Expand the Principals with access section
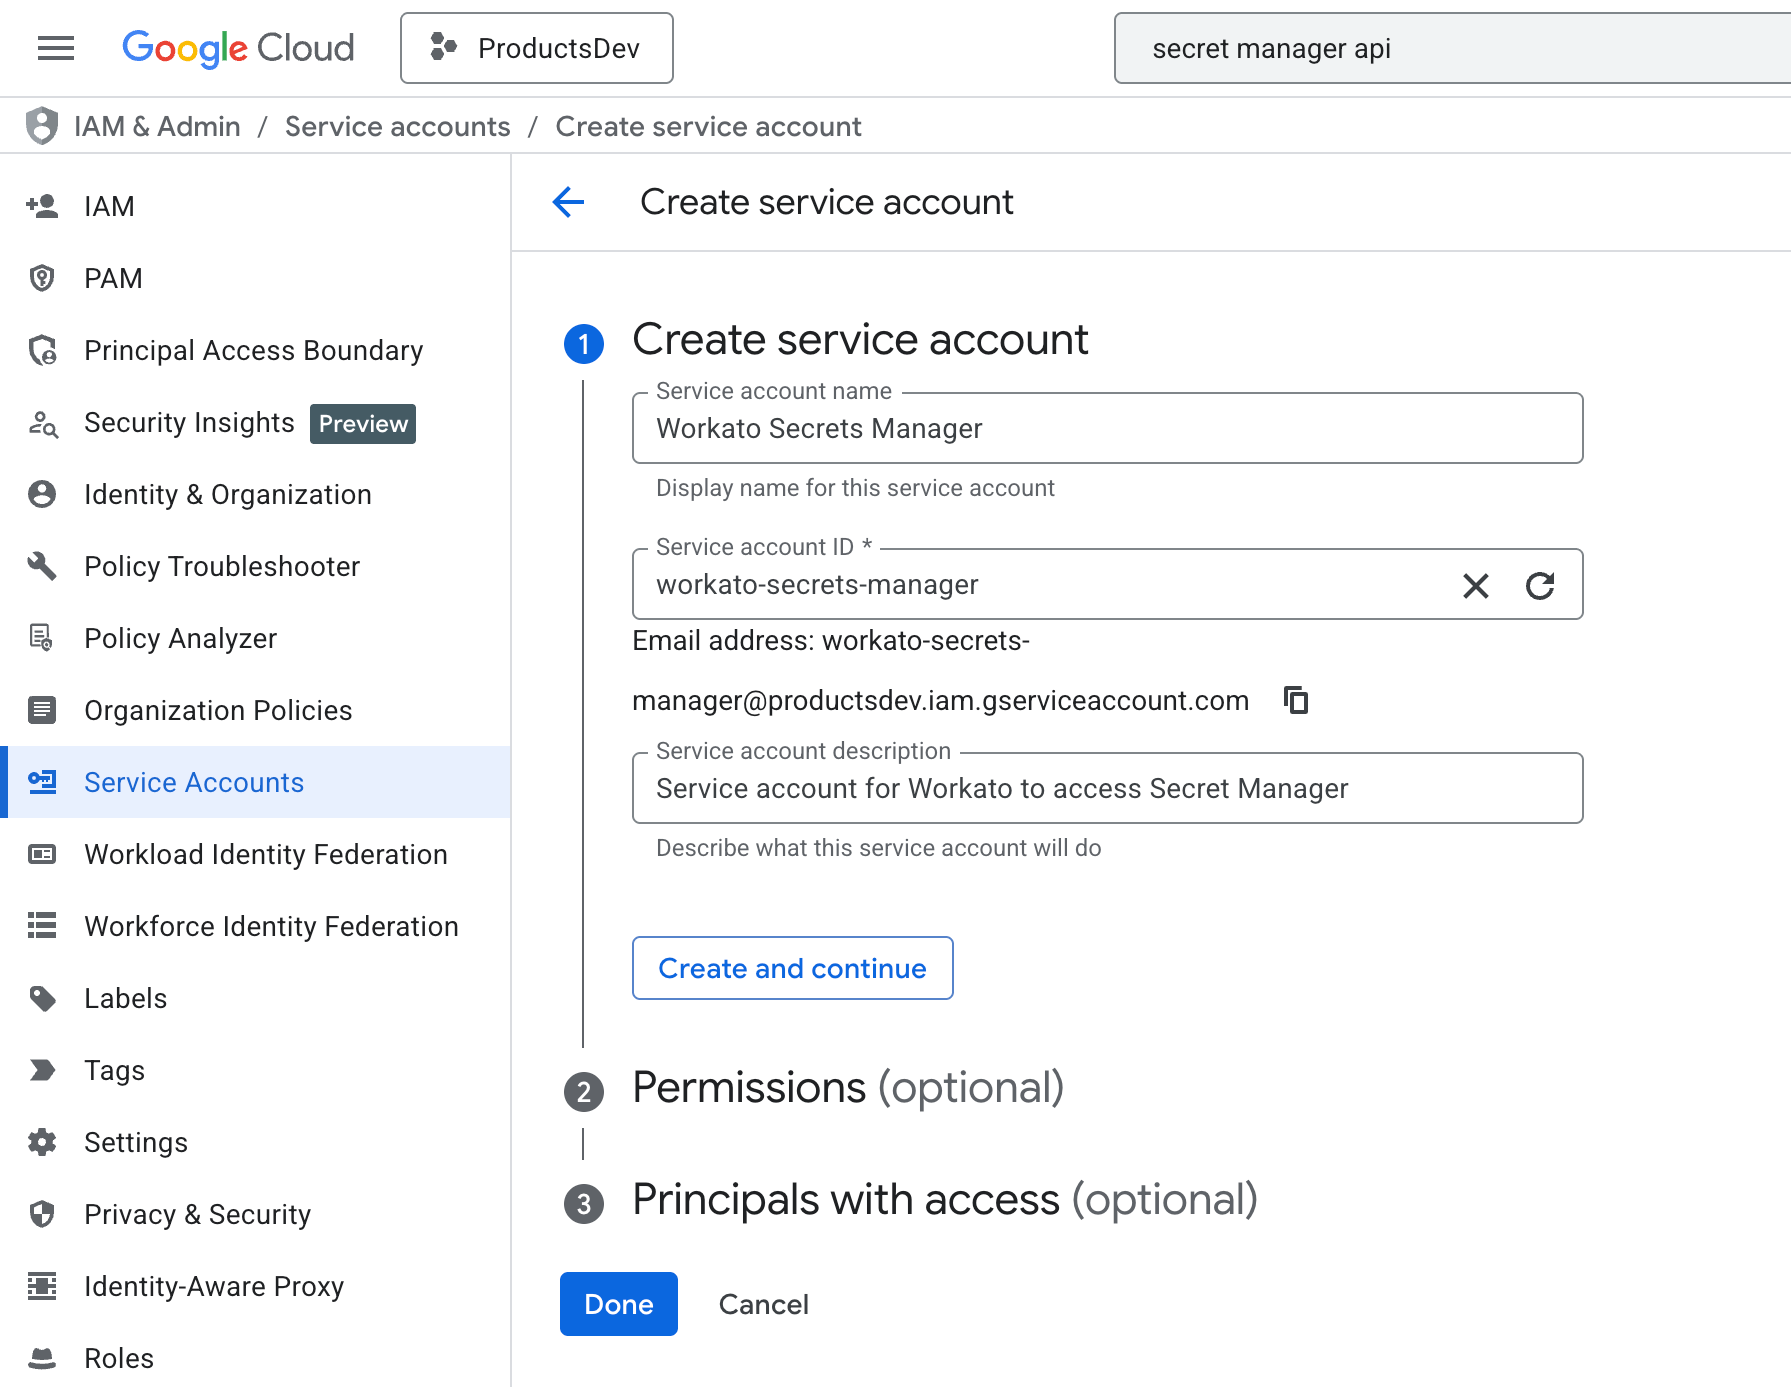The height and width of the screenshot is (1387, 1791). pyautogui.click(x=944, y=1200)
